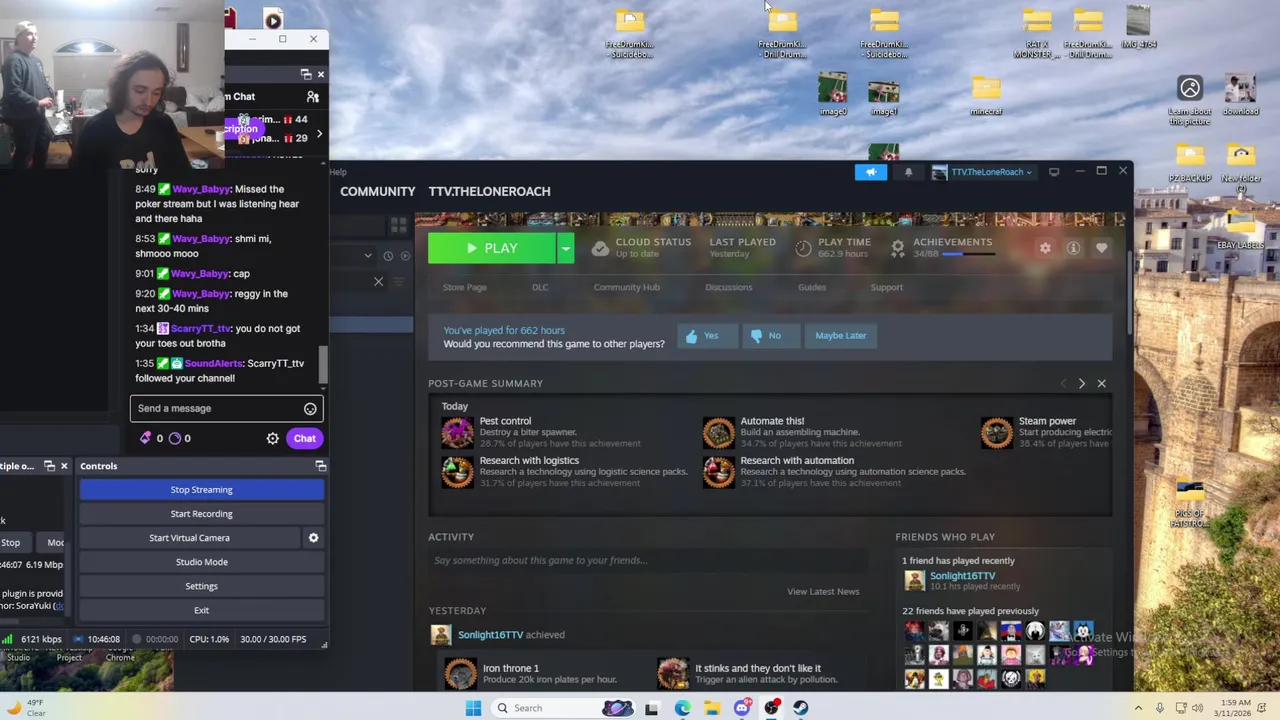Viewport: 1280px width, 720px height.
Task: Pop out the OBS Controls dock
Action: tap(321, 466)
